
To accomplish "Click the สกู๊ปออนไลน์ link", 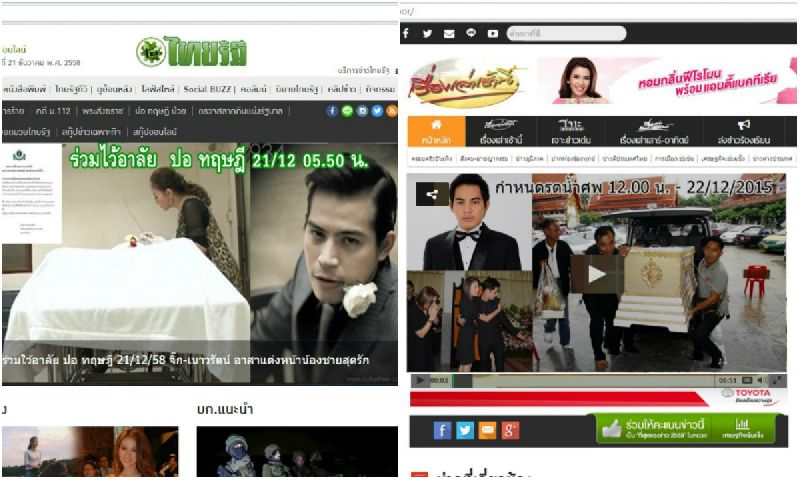I will [155, 132].
